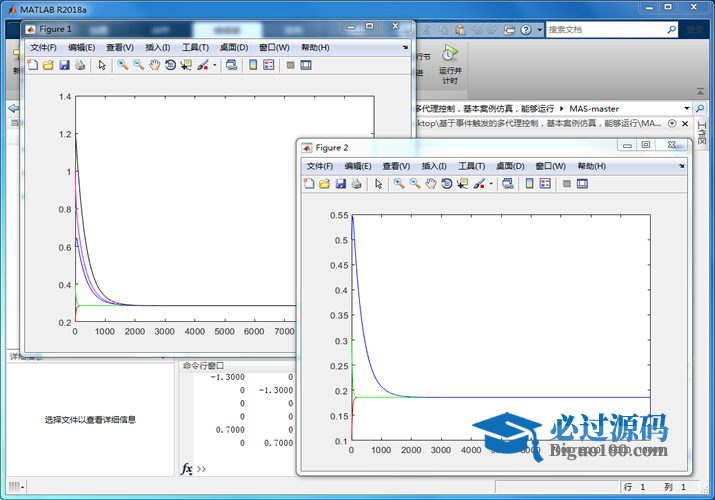The image size is (715, 500).
Task: Click 运行并计时 Run and Time button
Action: 450,65
